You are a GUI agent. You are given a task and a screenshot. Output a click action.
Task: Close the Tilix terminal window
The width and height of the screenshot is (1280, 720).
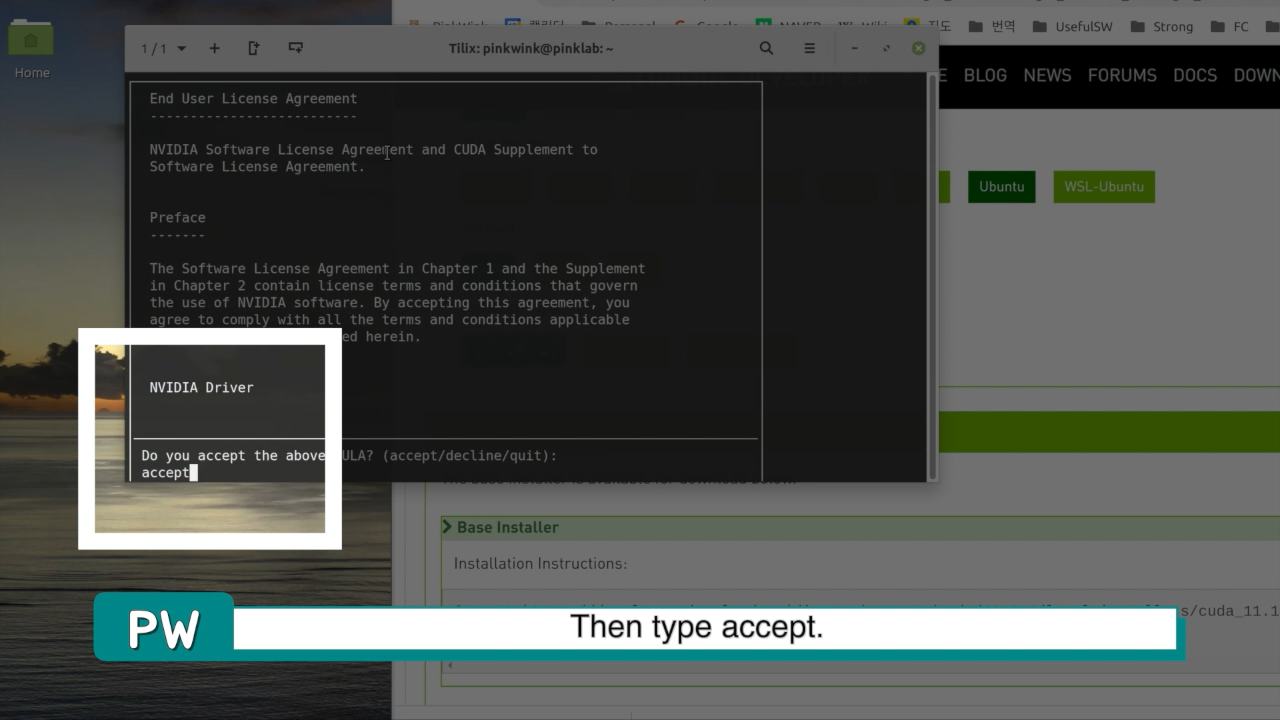[x=918, y=48]
